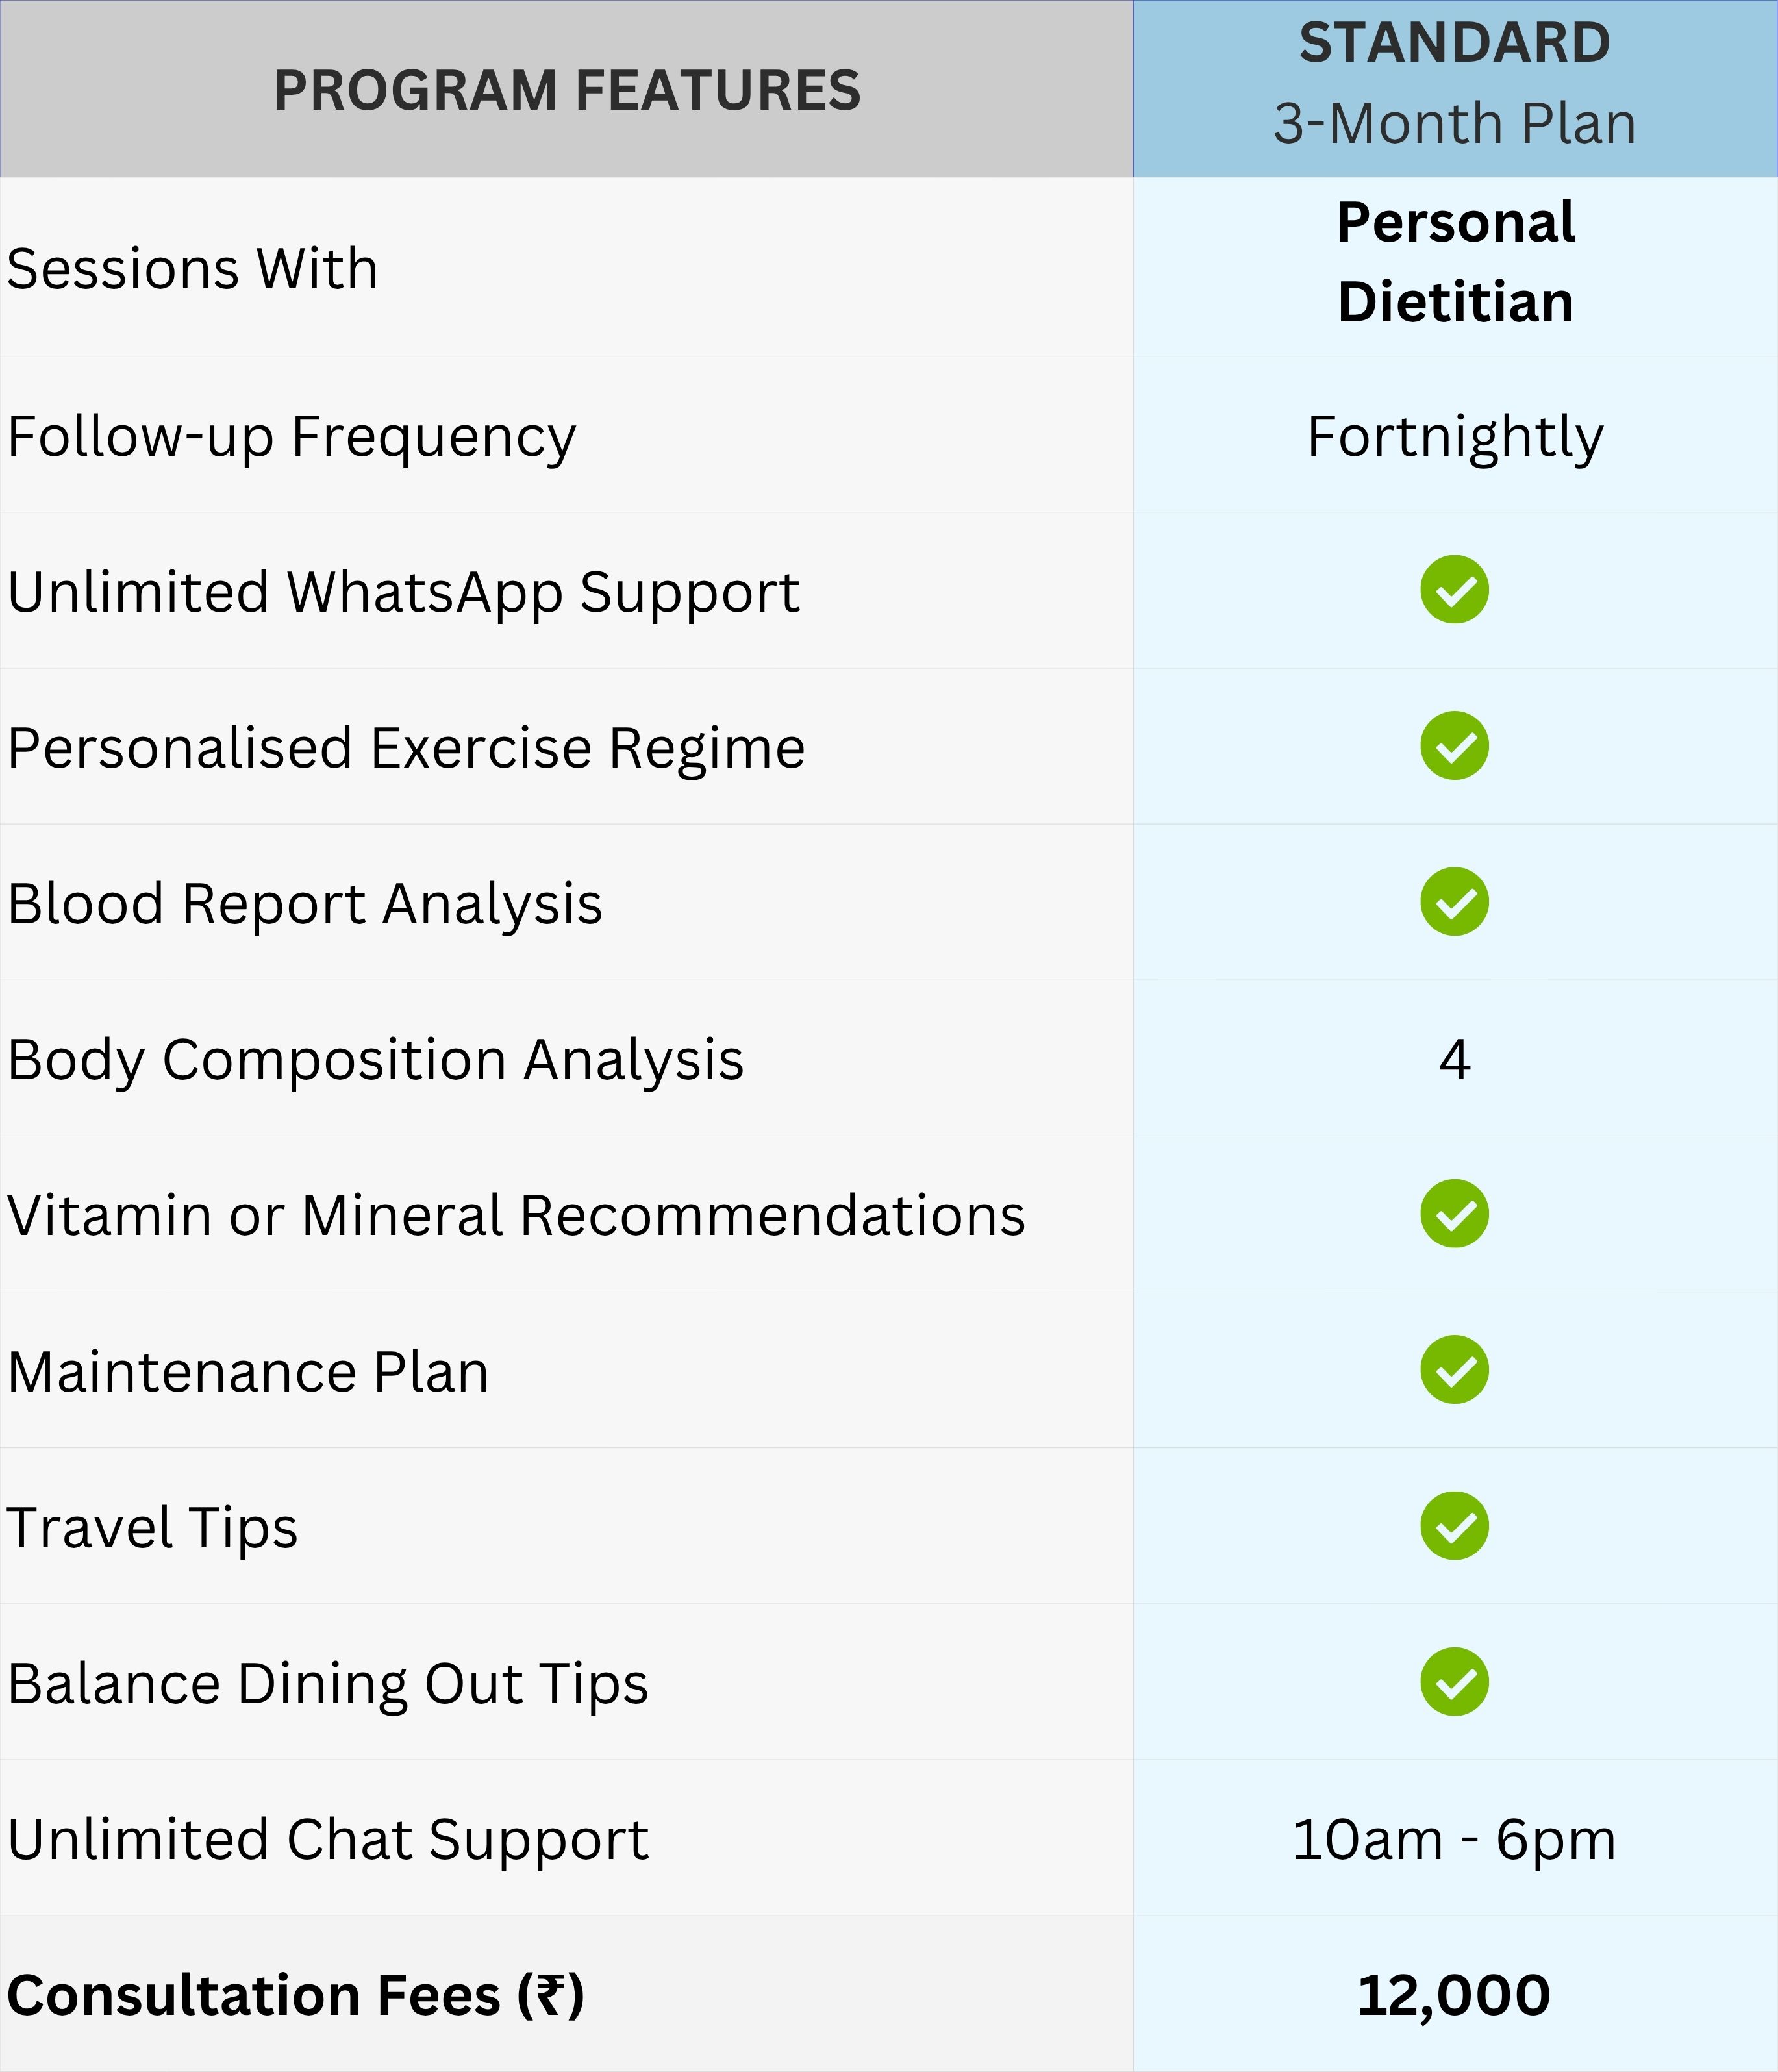Click the Balance Dining Out Tips checkmark
The width and height of the screenshot is (1778, 2072).
[1454, 1682]
